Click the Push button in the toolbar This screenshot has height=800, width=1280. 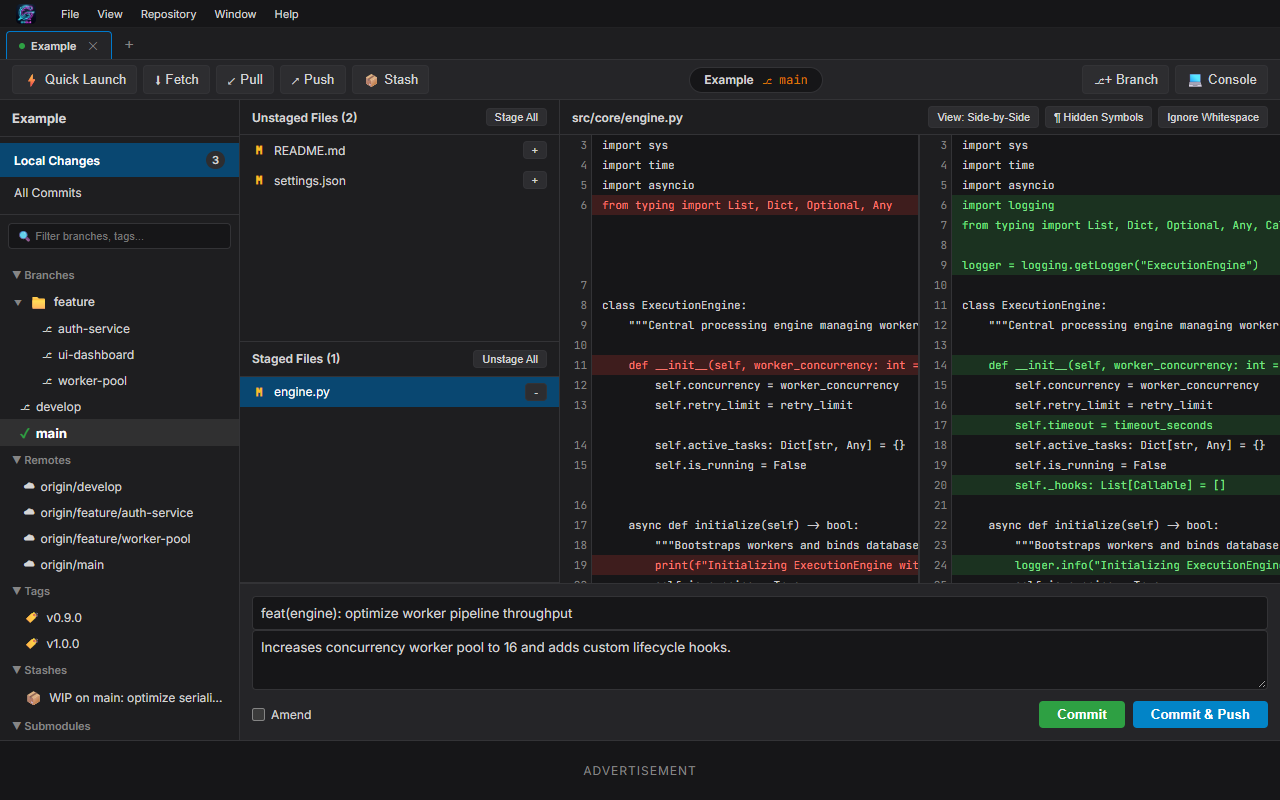tap(313, 80)
